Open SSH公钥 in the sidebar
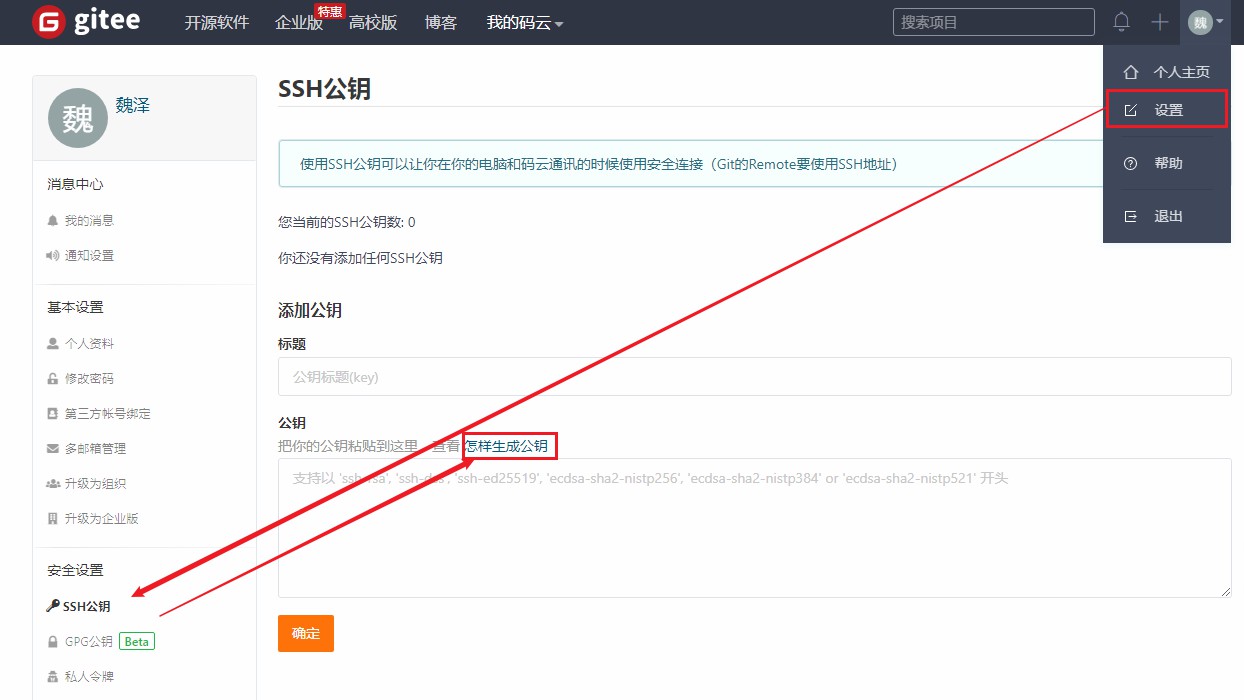Image resolution: width=1244 pixels, height=700 pixels. (87, 606)
